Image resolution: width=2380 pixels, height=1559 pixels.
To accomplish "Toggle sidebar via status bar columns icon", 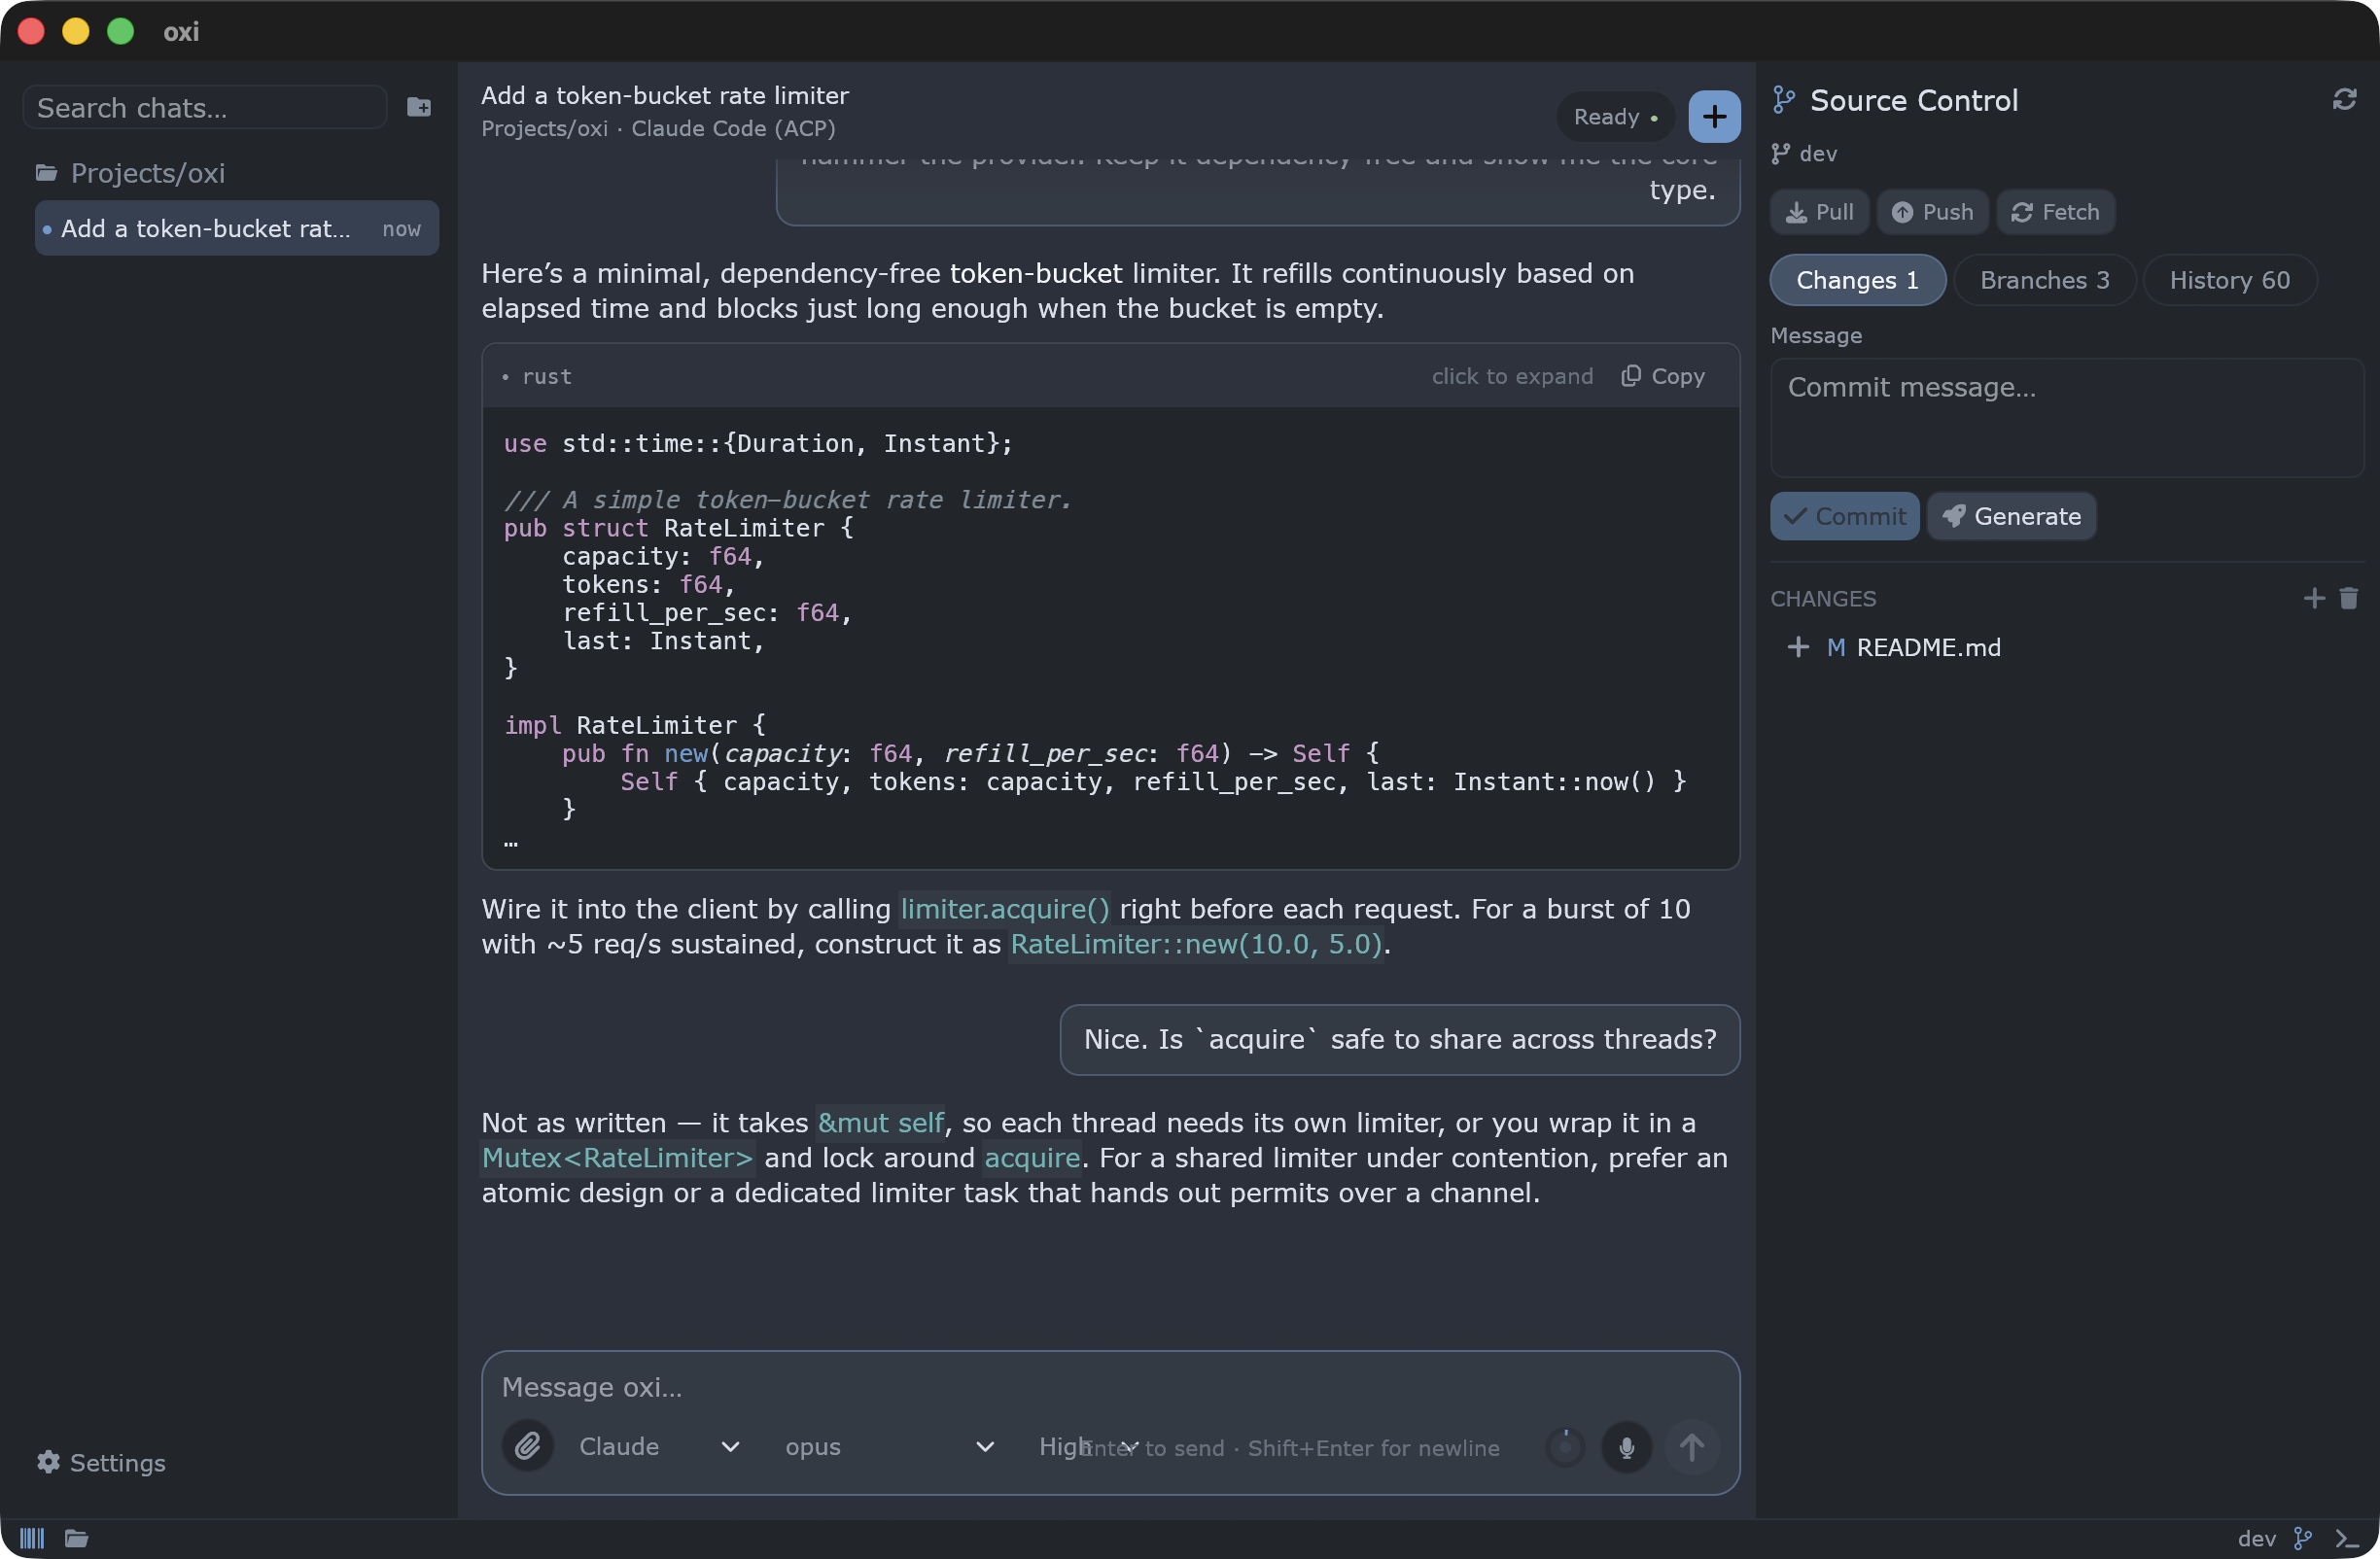I will click(x=32, y=1538).
